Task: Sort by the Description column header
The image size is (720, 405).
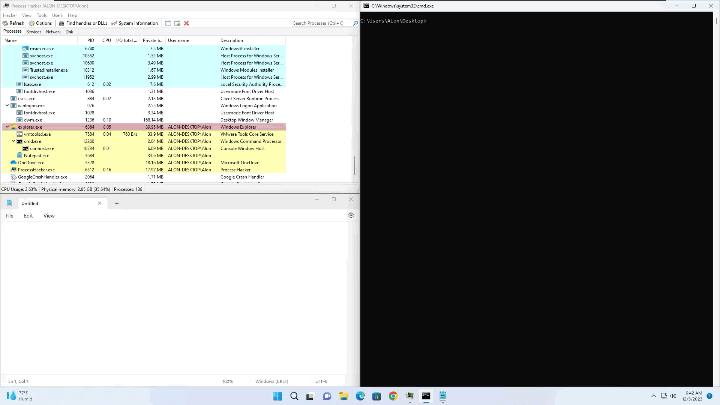Action: point(252,40)
